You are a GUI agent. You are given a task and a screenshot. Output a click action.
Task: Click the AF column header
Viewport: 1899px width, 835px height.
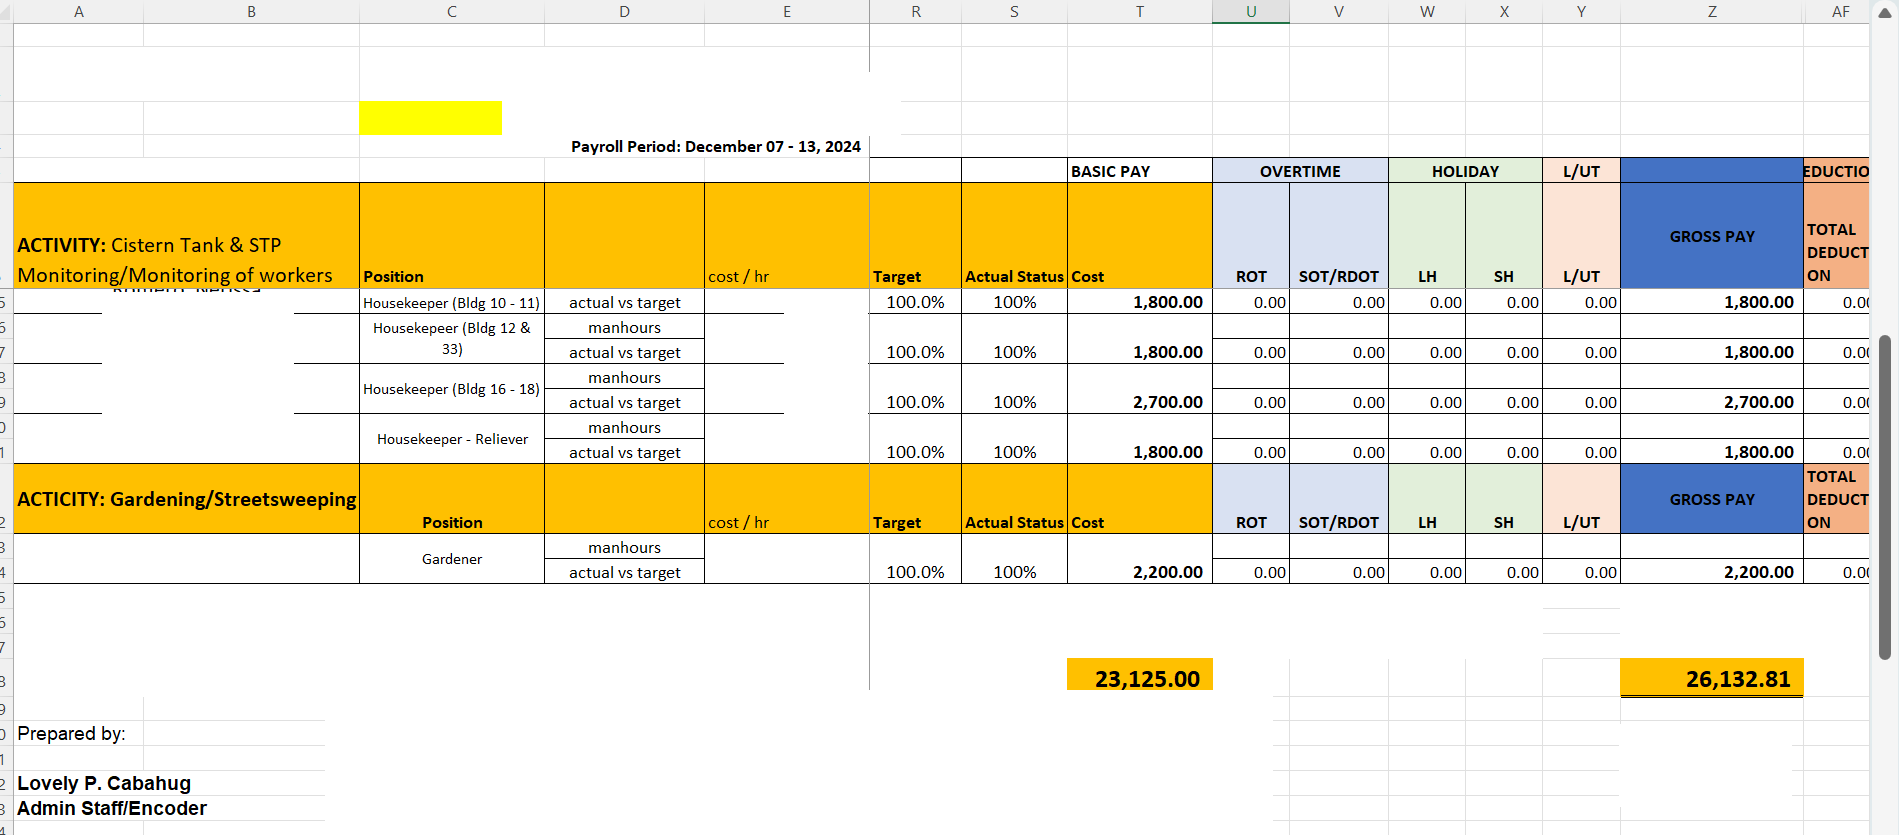[x=1840, y=12]
